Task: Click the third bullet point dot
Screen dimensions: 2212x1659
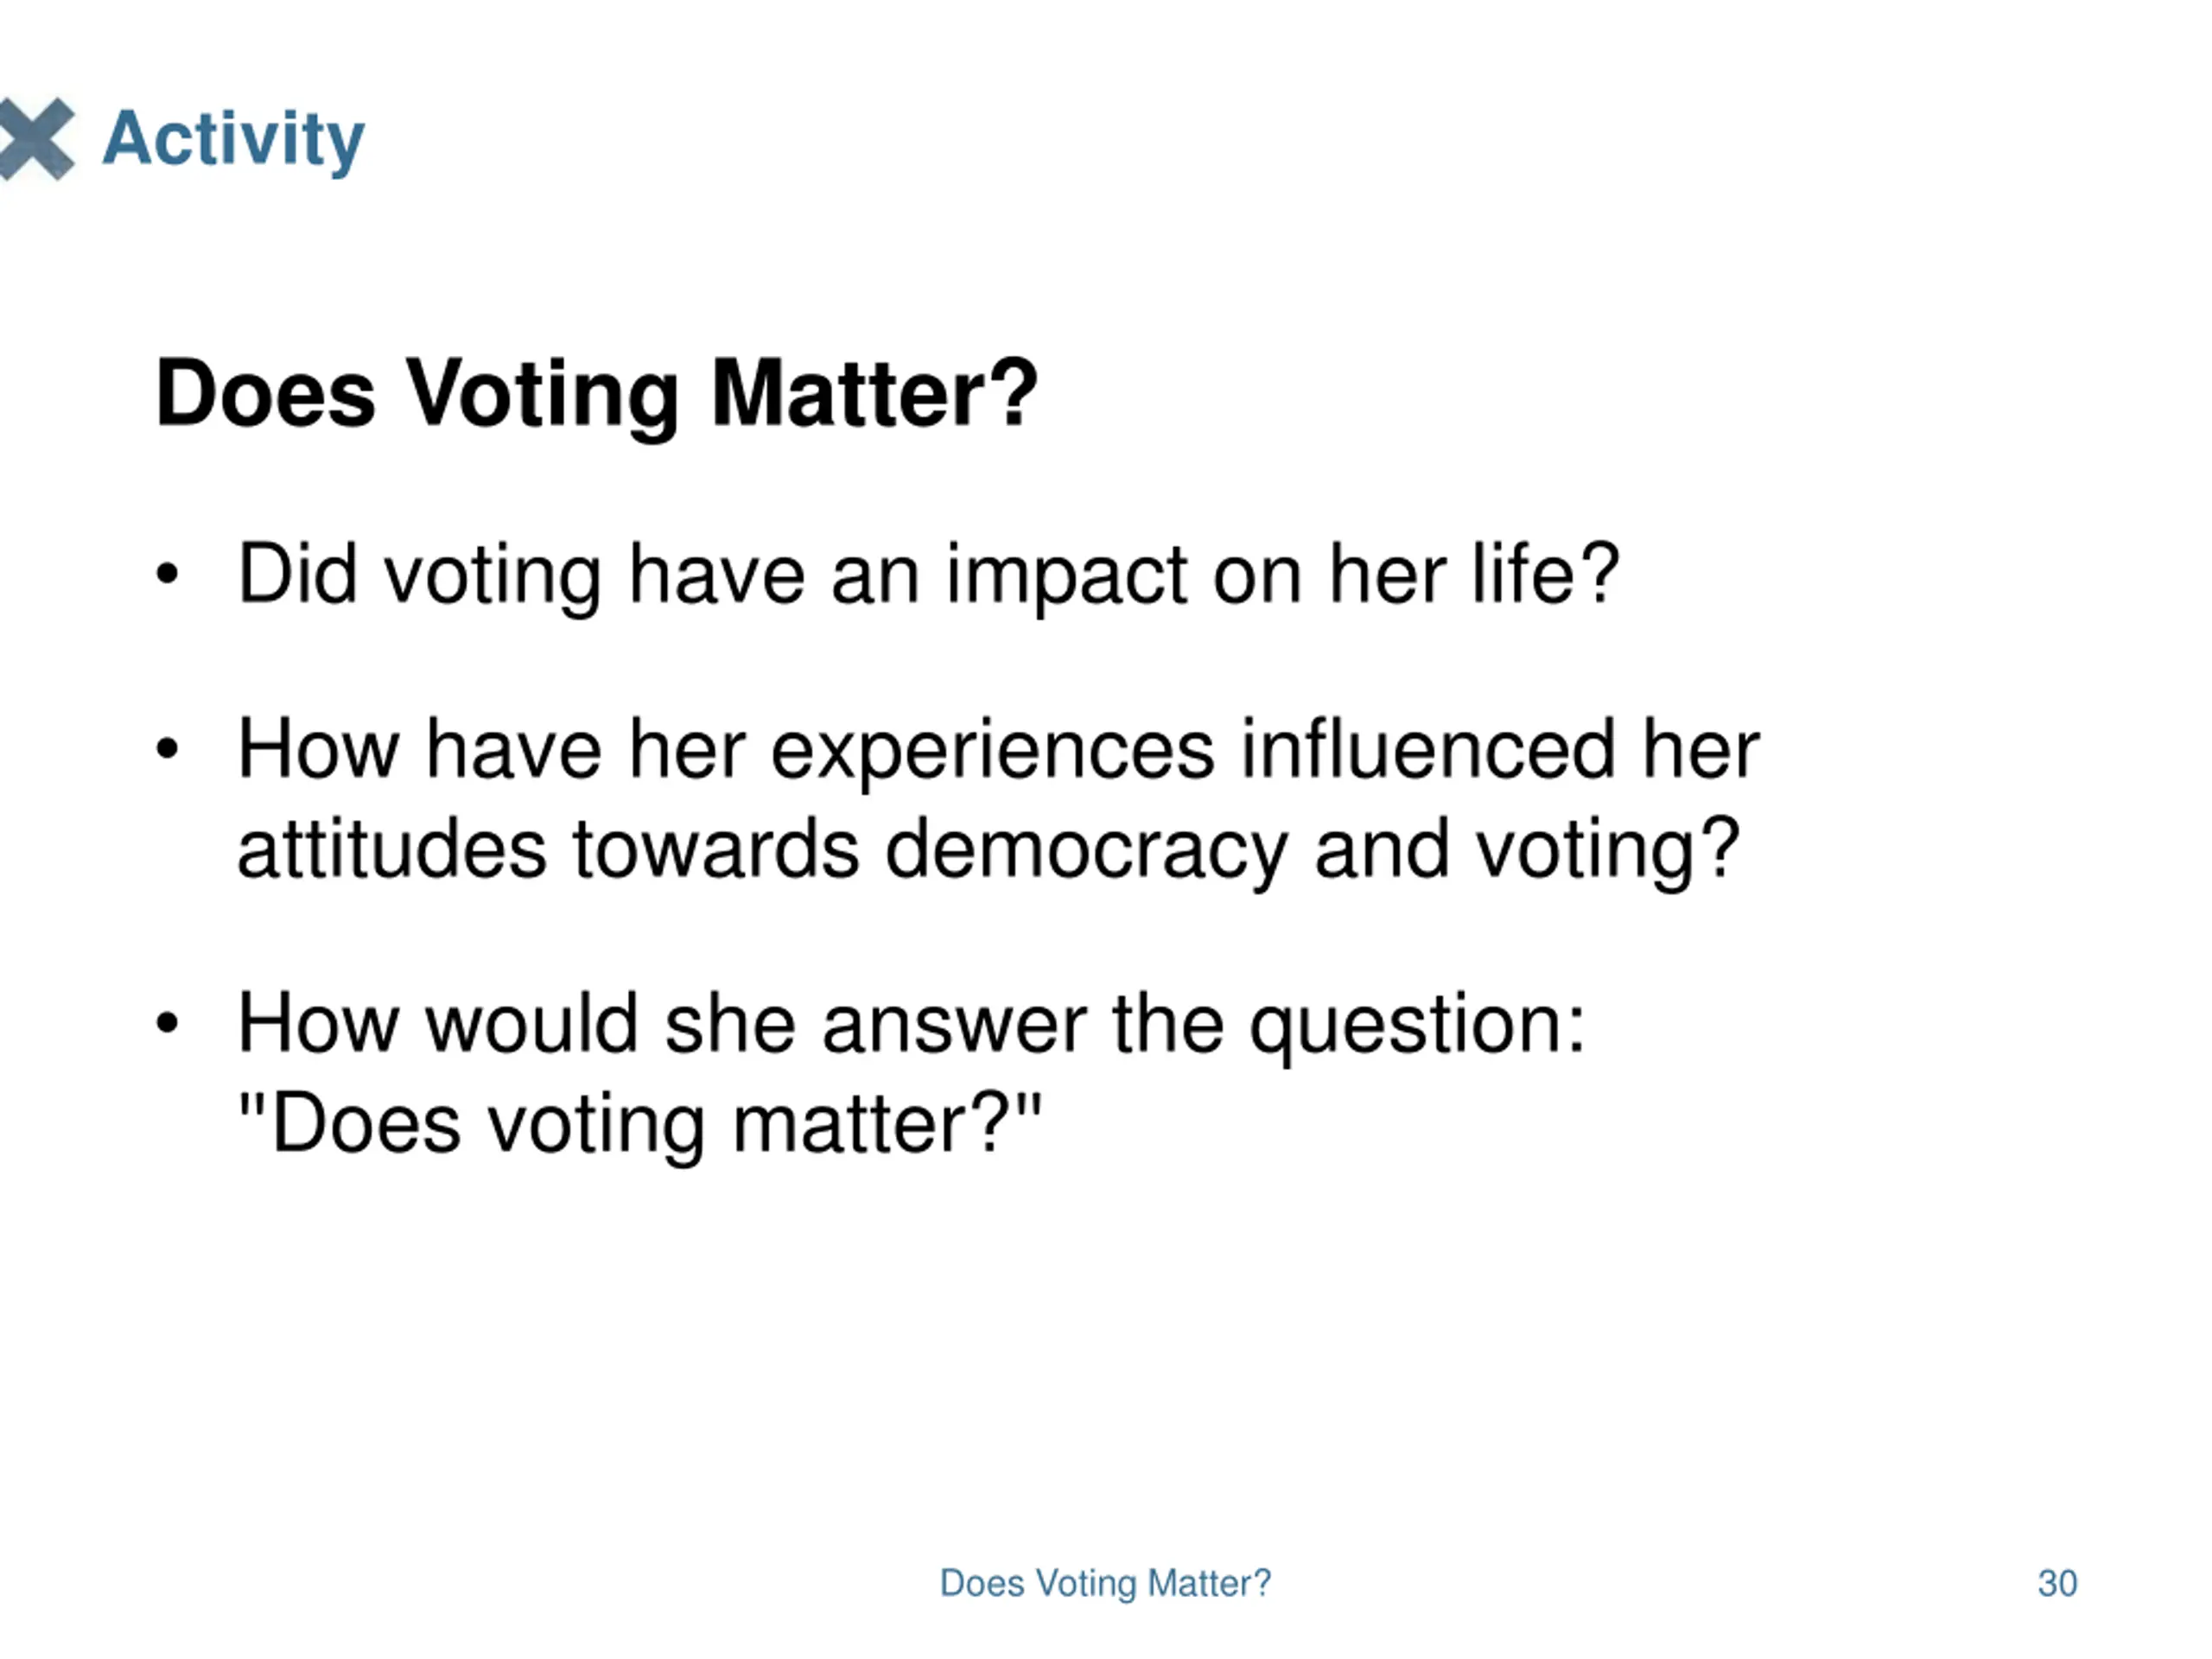Action: tap(167, 1024)
